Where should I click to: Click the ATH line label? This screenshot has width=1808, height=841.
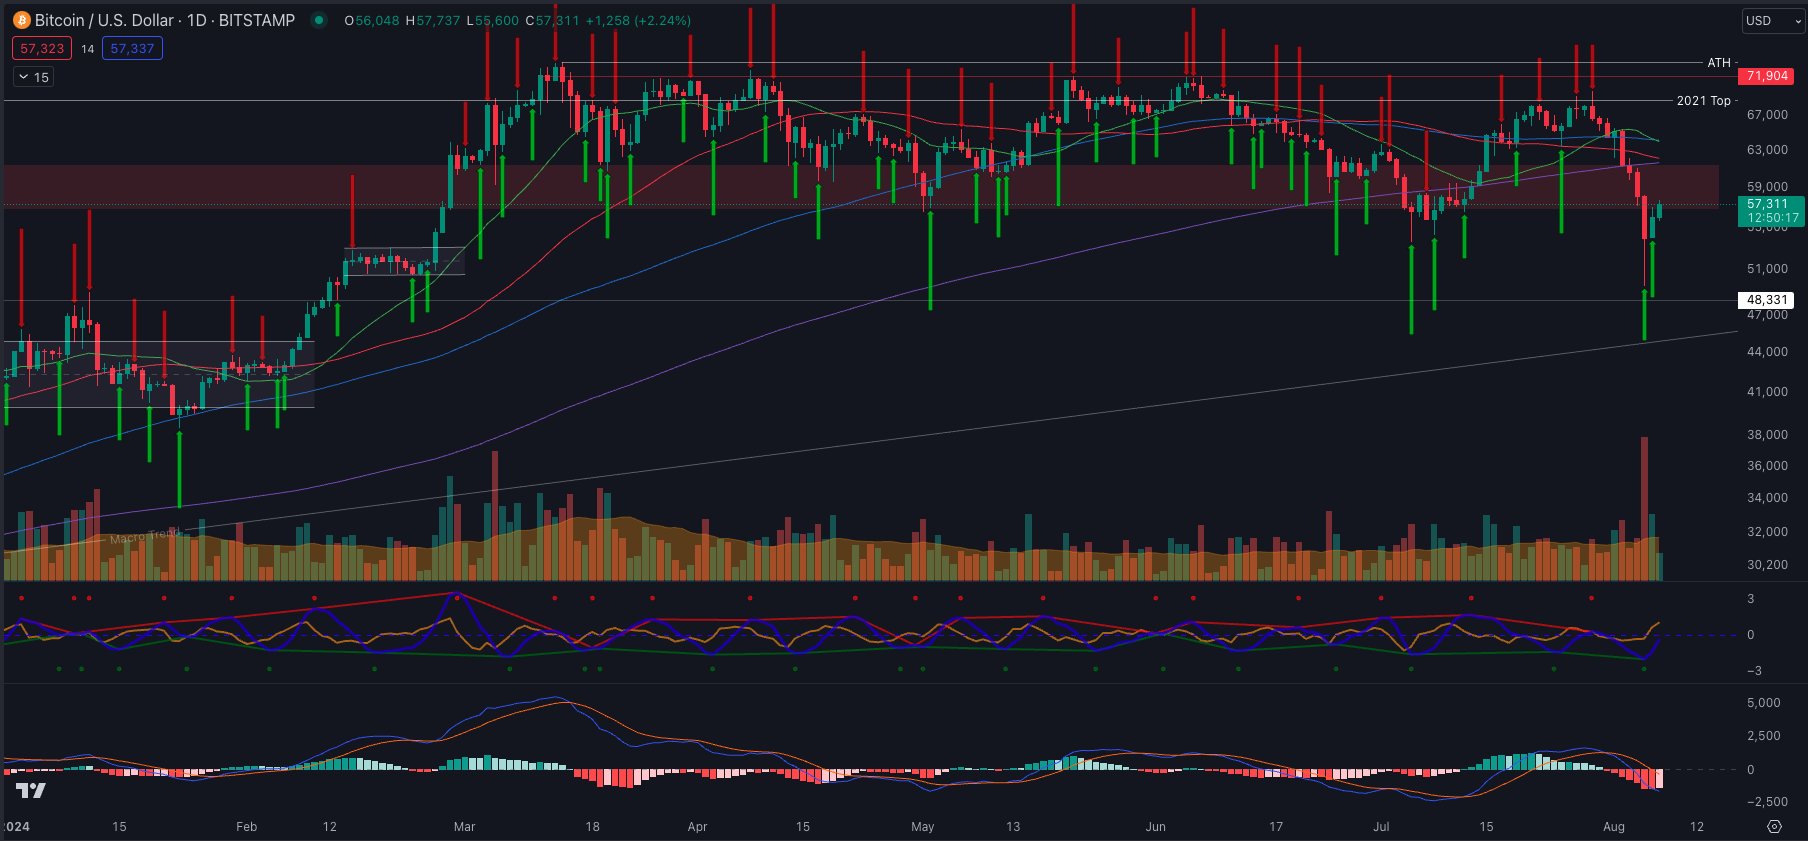1718,63
